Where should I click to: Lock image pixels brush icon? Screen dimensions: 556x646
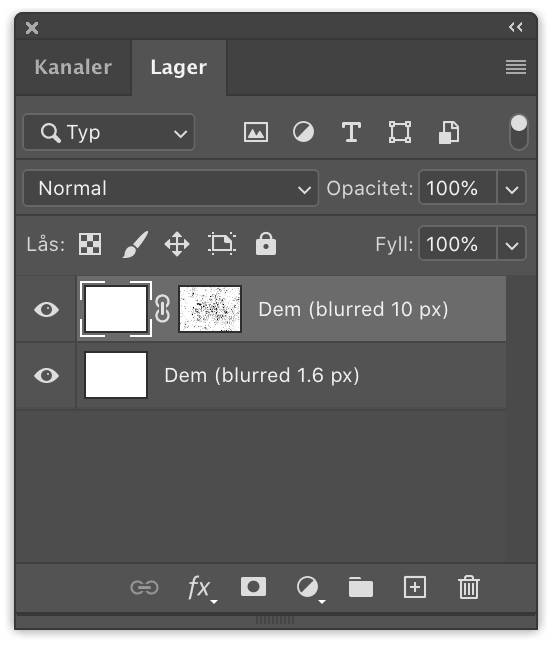(x=135, y=244)
